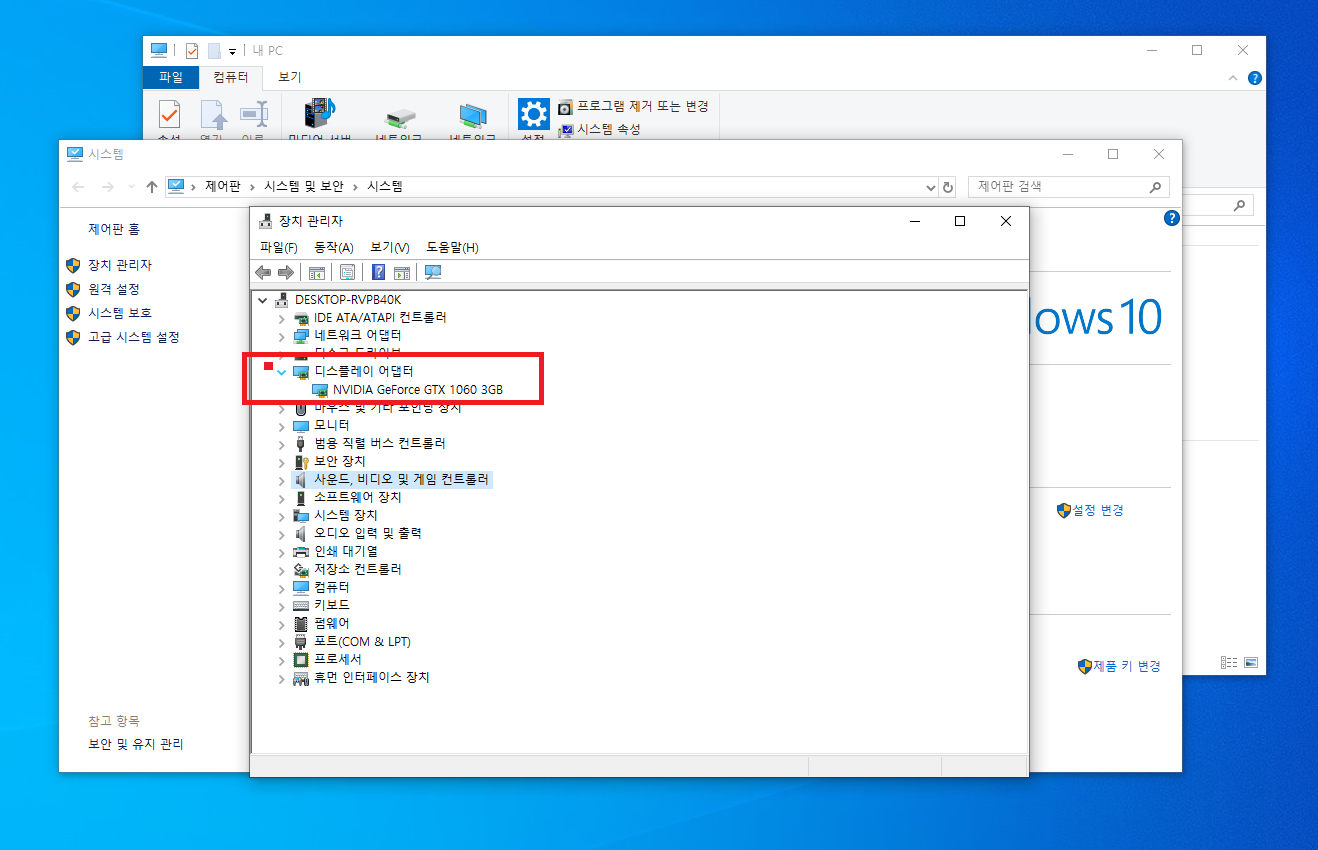Click 시스템 속성 in 내 PC ribbon
The width and height of the screenshot is (1318, 850).
[609, 129]
